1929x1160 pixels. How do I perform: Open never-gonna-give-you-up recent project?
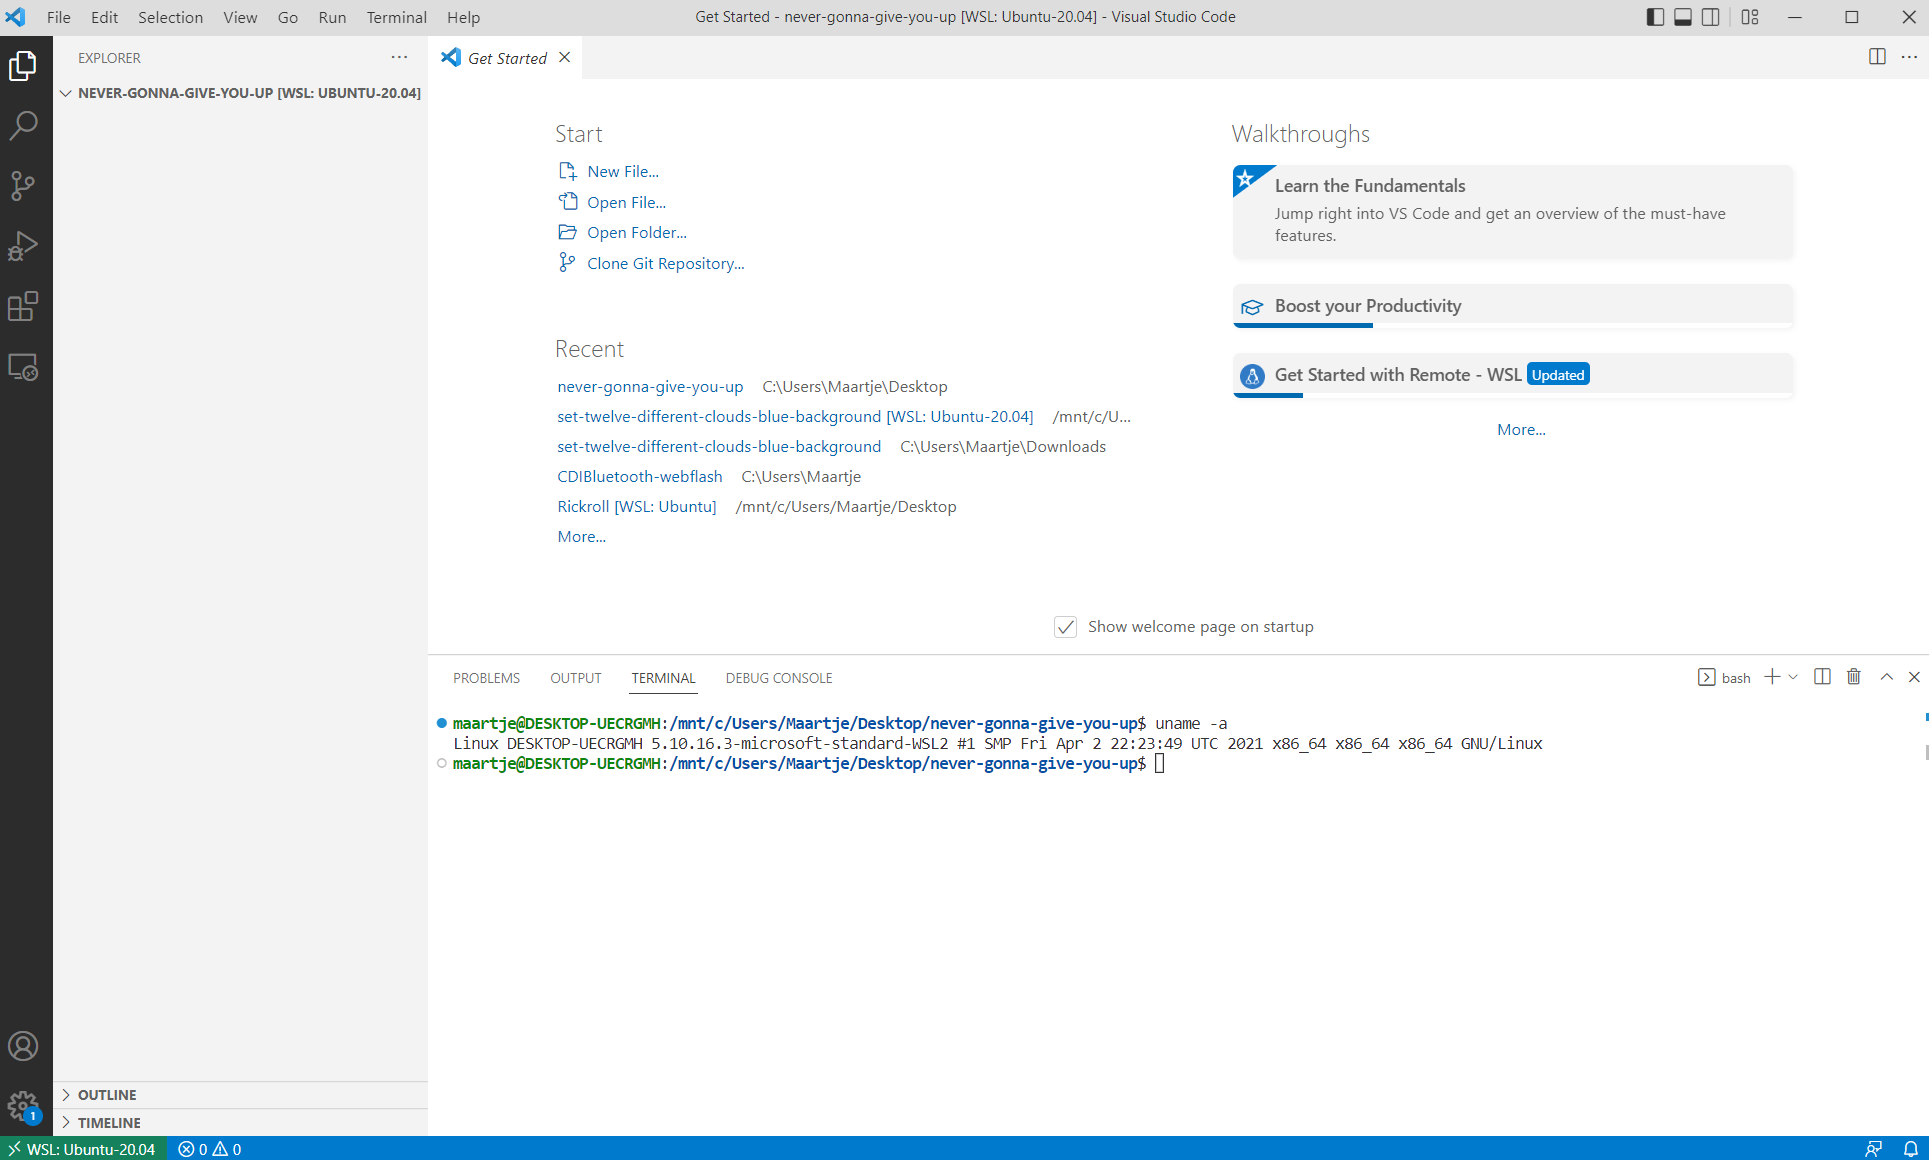(x=650, y=386)
